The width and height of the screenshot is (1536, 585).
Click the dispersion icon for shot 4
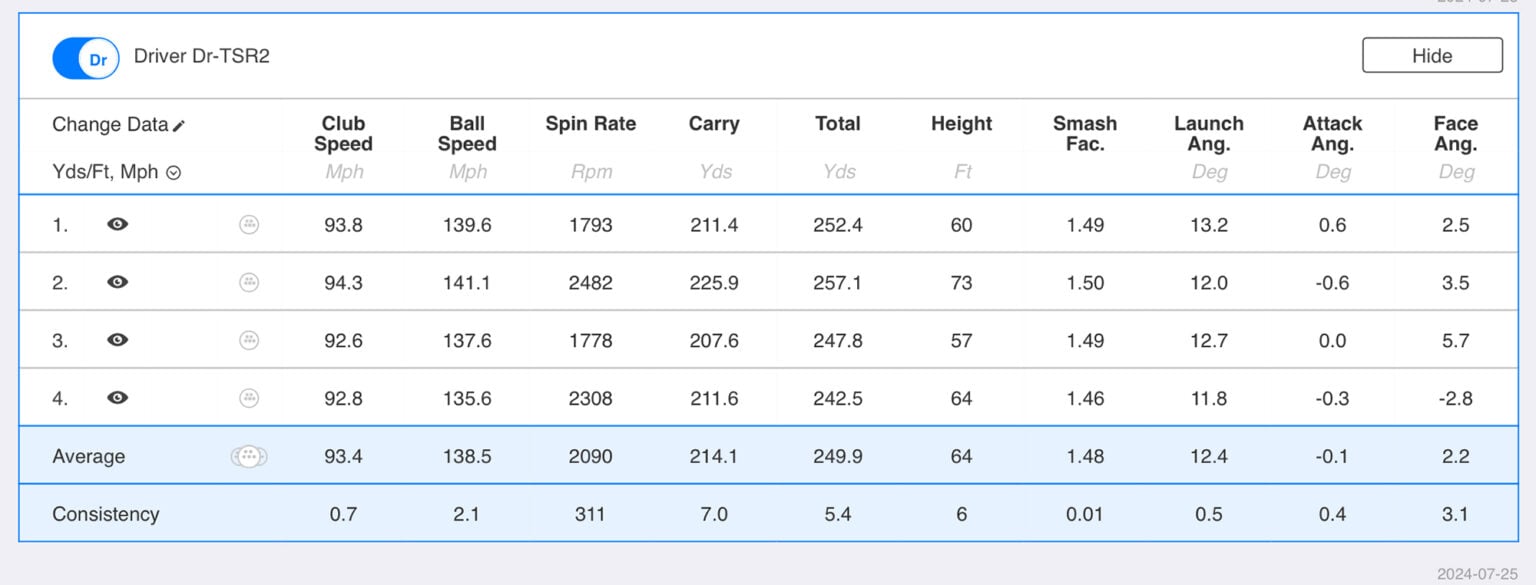click(x=249, y=398)
